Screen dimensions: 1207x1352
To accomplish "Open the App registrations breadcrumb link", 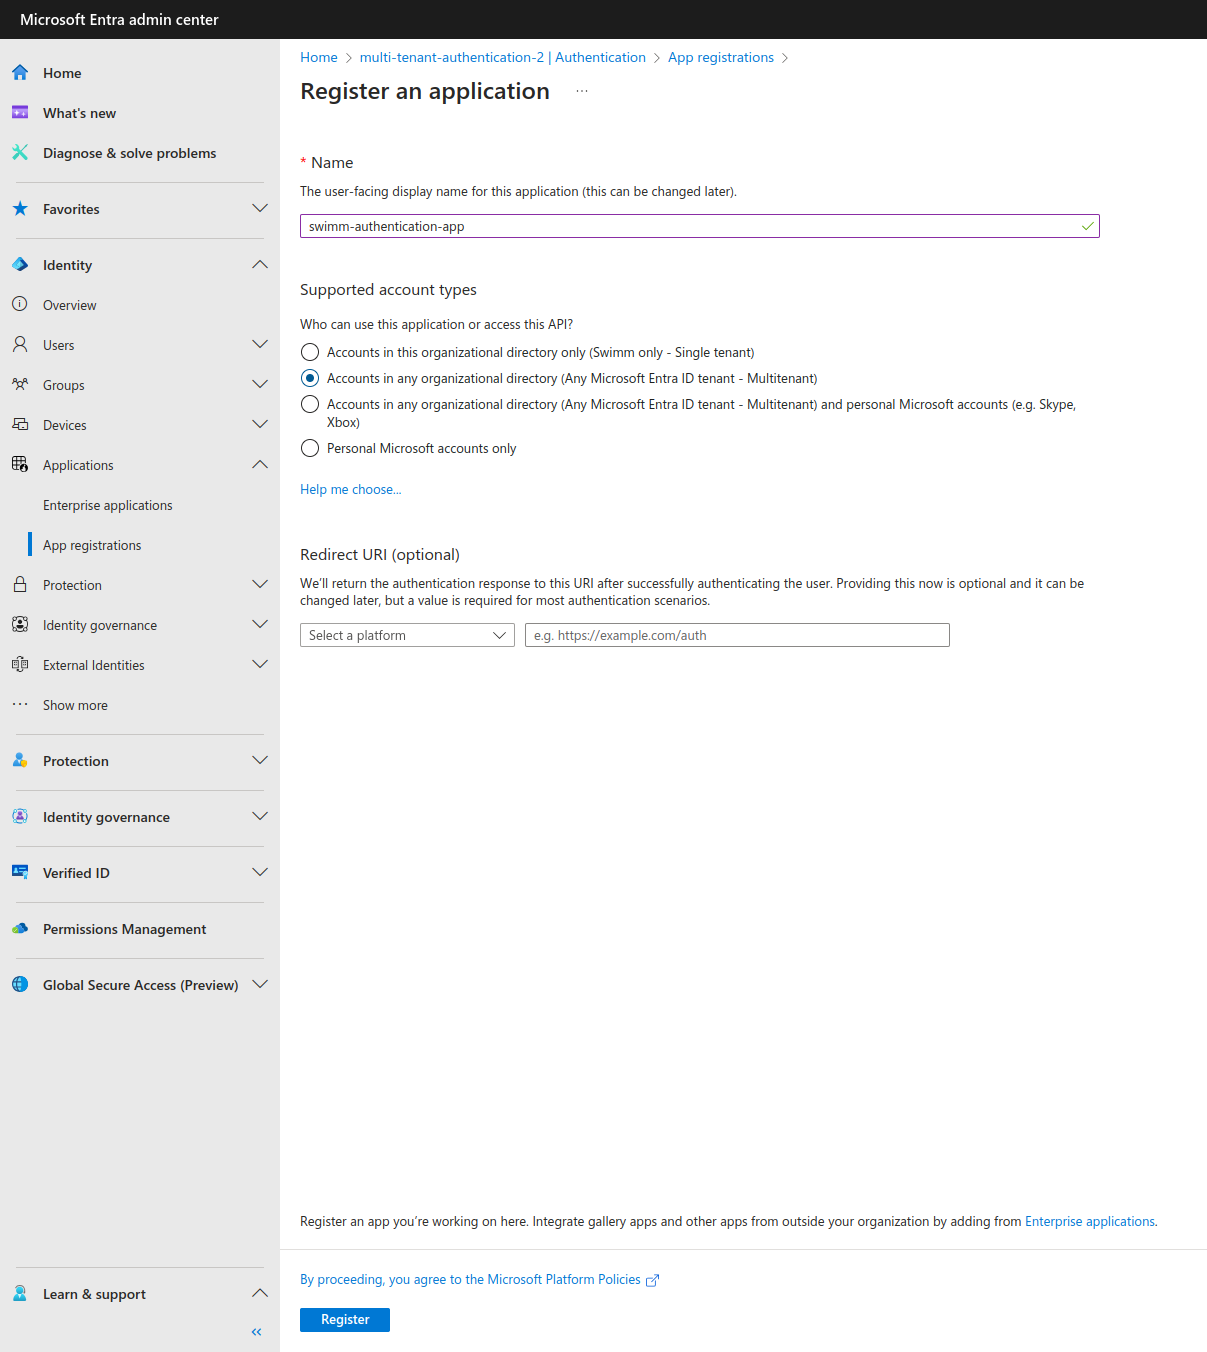I will coord(721,57).
